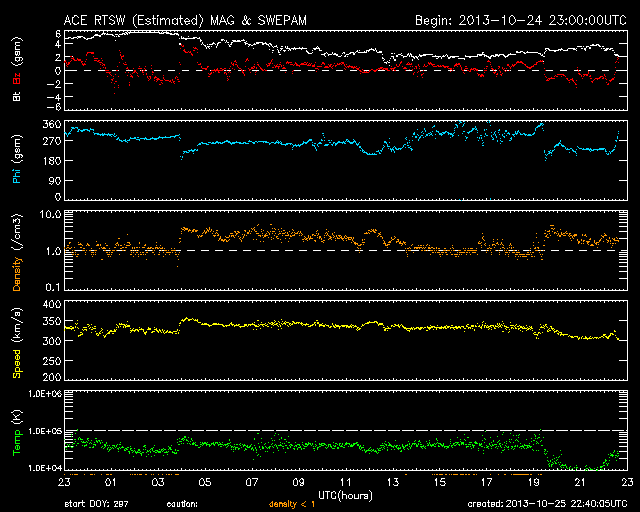This screenshot has height=512, width=640.
Task: Click the '270' value on Phi axis
Action: coord(52,141)
